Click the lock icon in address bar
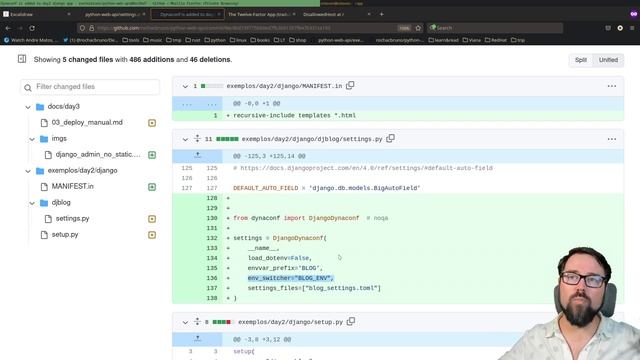This screenshot has height=360, width=640. (x=91, y=28)
